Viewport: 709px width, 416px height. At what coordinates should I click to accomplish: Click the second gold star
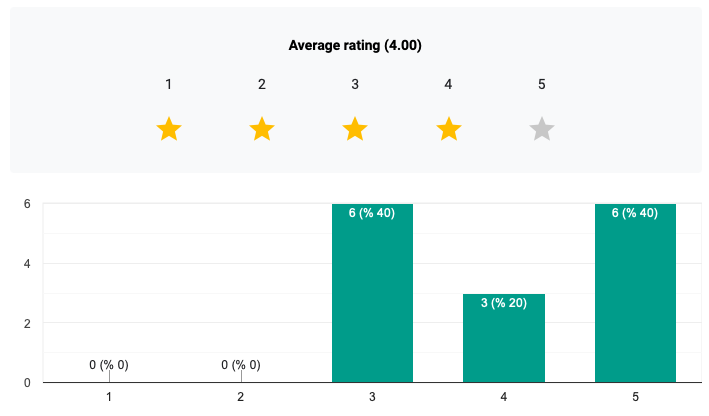pos(262,129)
